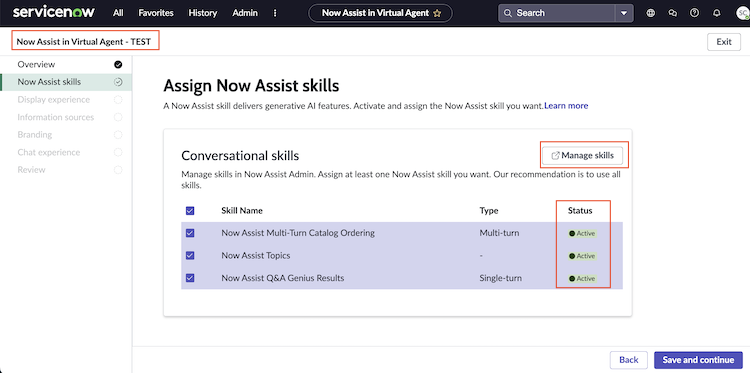The image size is (750, 373).
Task: Click the Assign Now Assist skills heading
Action: [251, 86]
